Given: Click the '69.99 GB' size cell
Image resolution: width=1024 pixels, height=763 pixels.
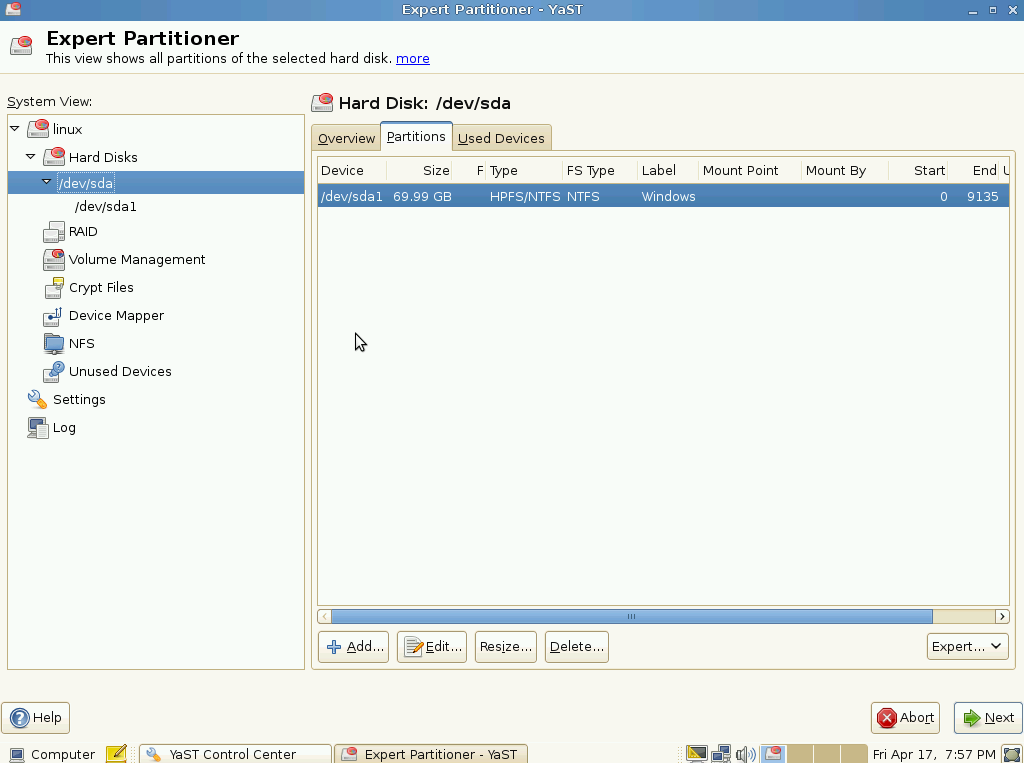Looking at the screenshot, I should tap(422, 197).
